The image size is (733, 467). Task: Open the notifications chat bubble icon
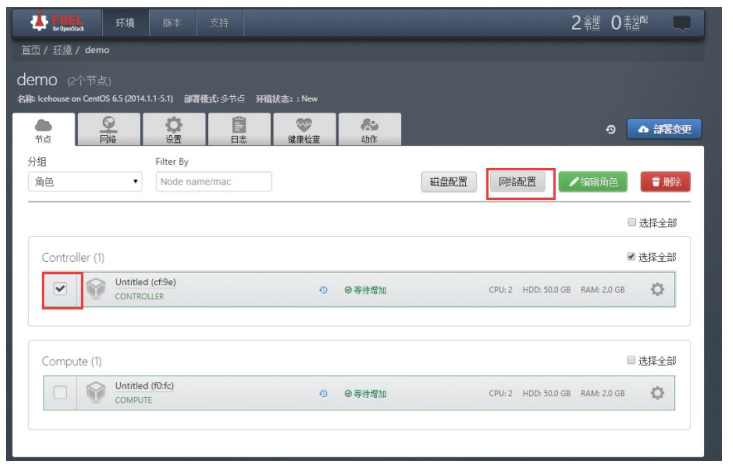(x=682, y=22)
